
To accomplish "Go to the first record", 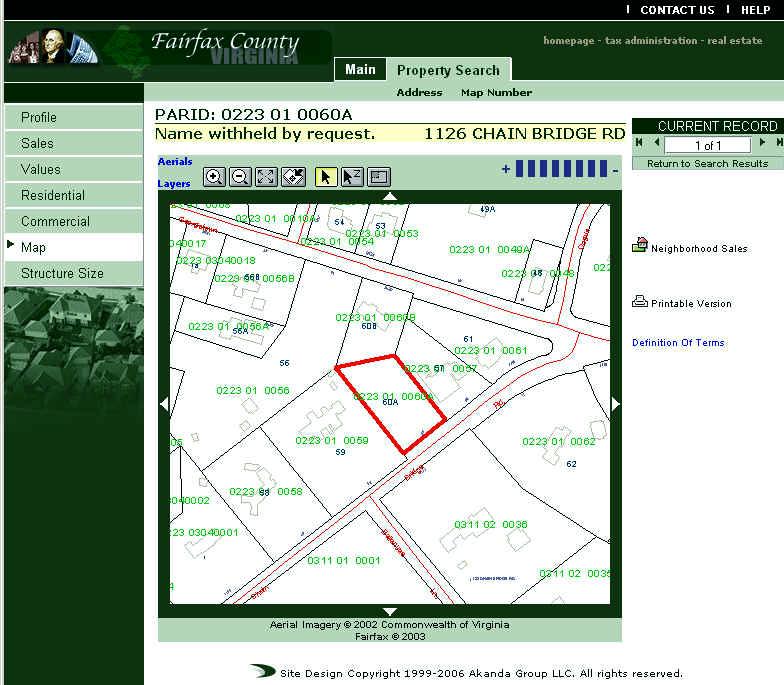I will [x=640, y=143].
